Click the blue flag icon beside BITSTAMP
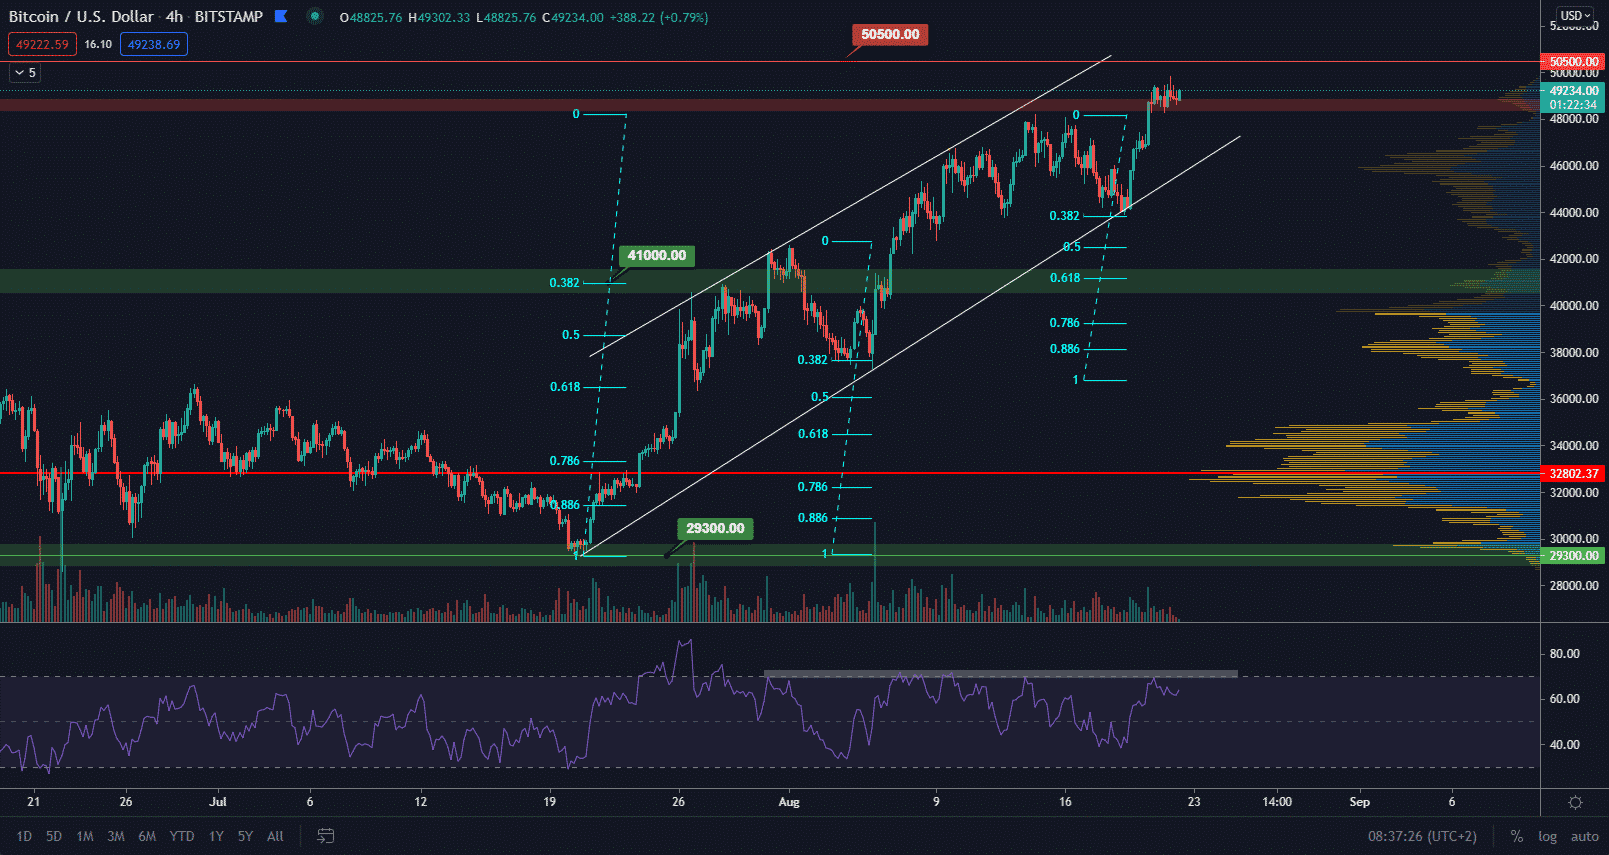 [282, 16]
